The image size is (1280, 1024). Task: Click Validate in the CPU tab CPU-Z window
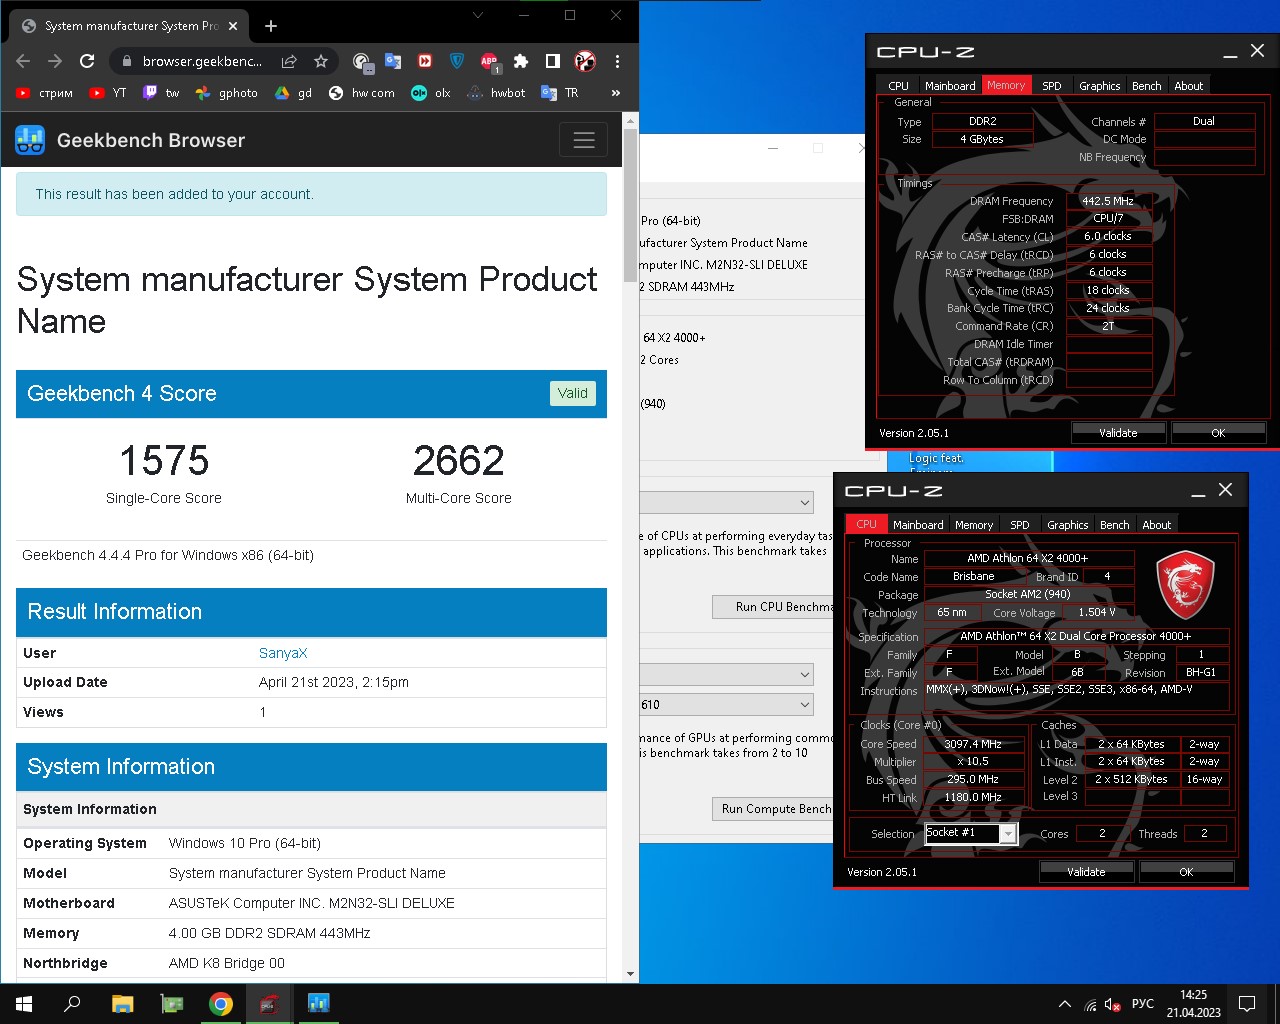point(1086,872)
